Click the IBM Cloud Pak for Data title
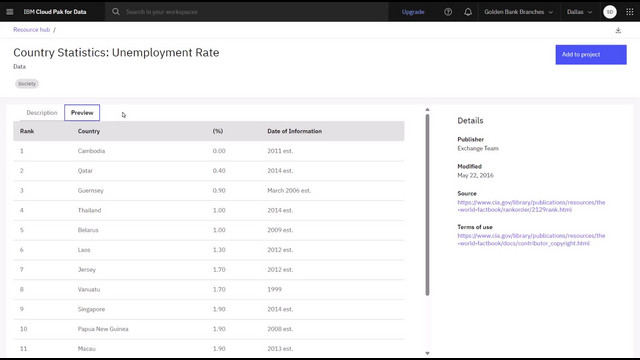 (55, 12)
